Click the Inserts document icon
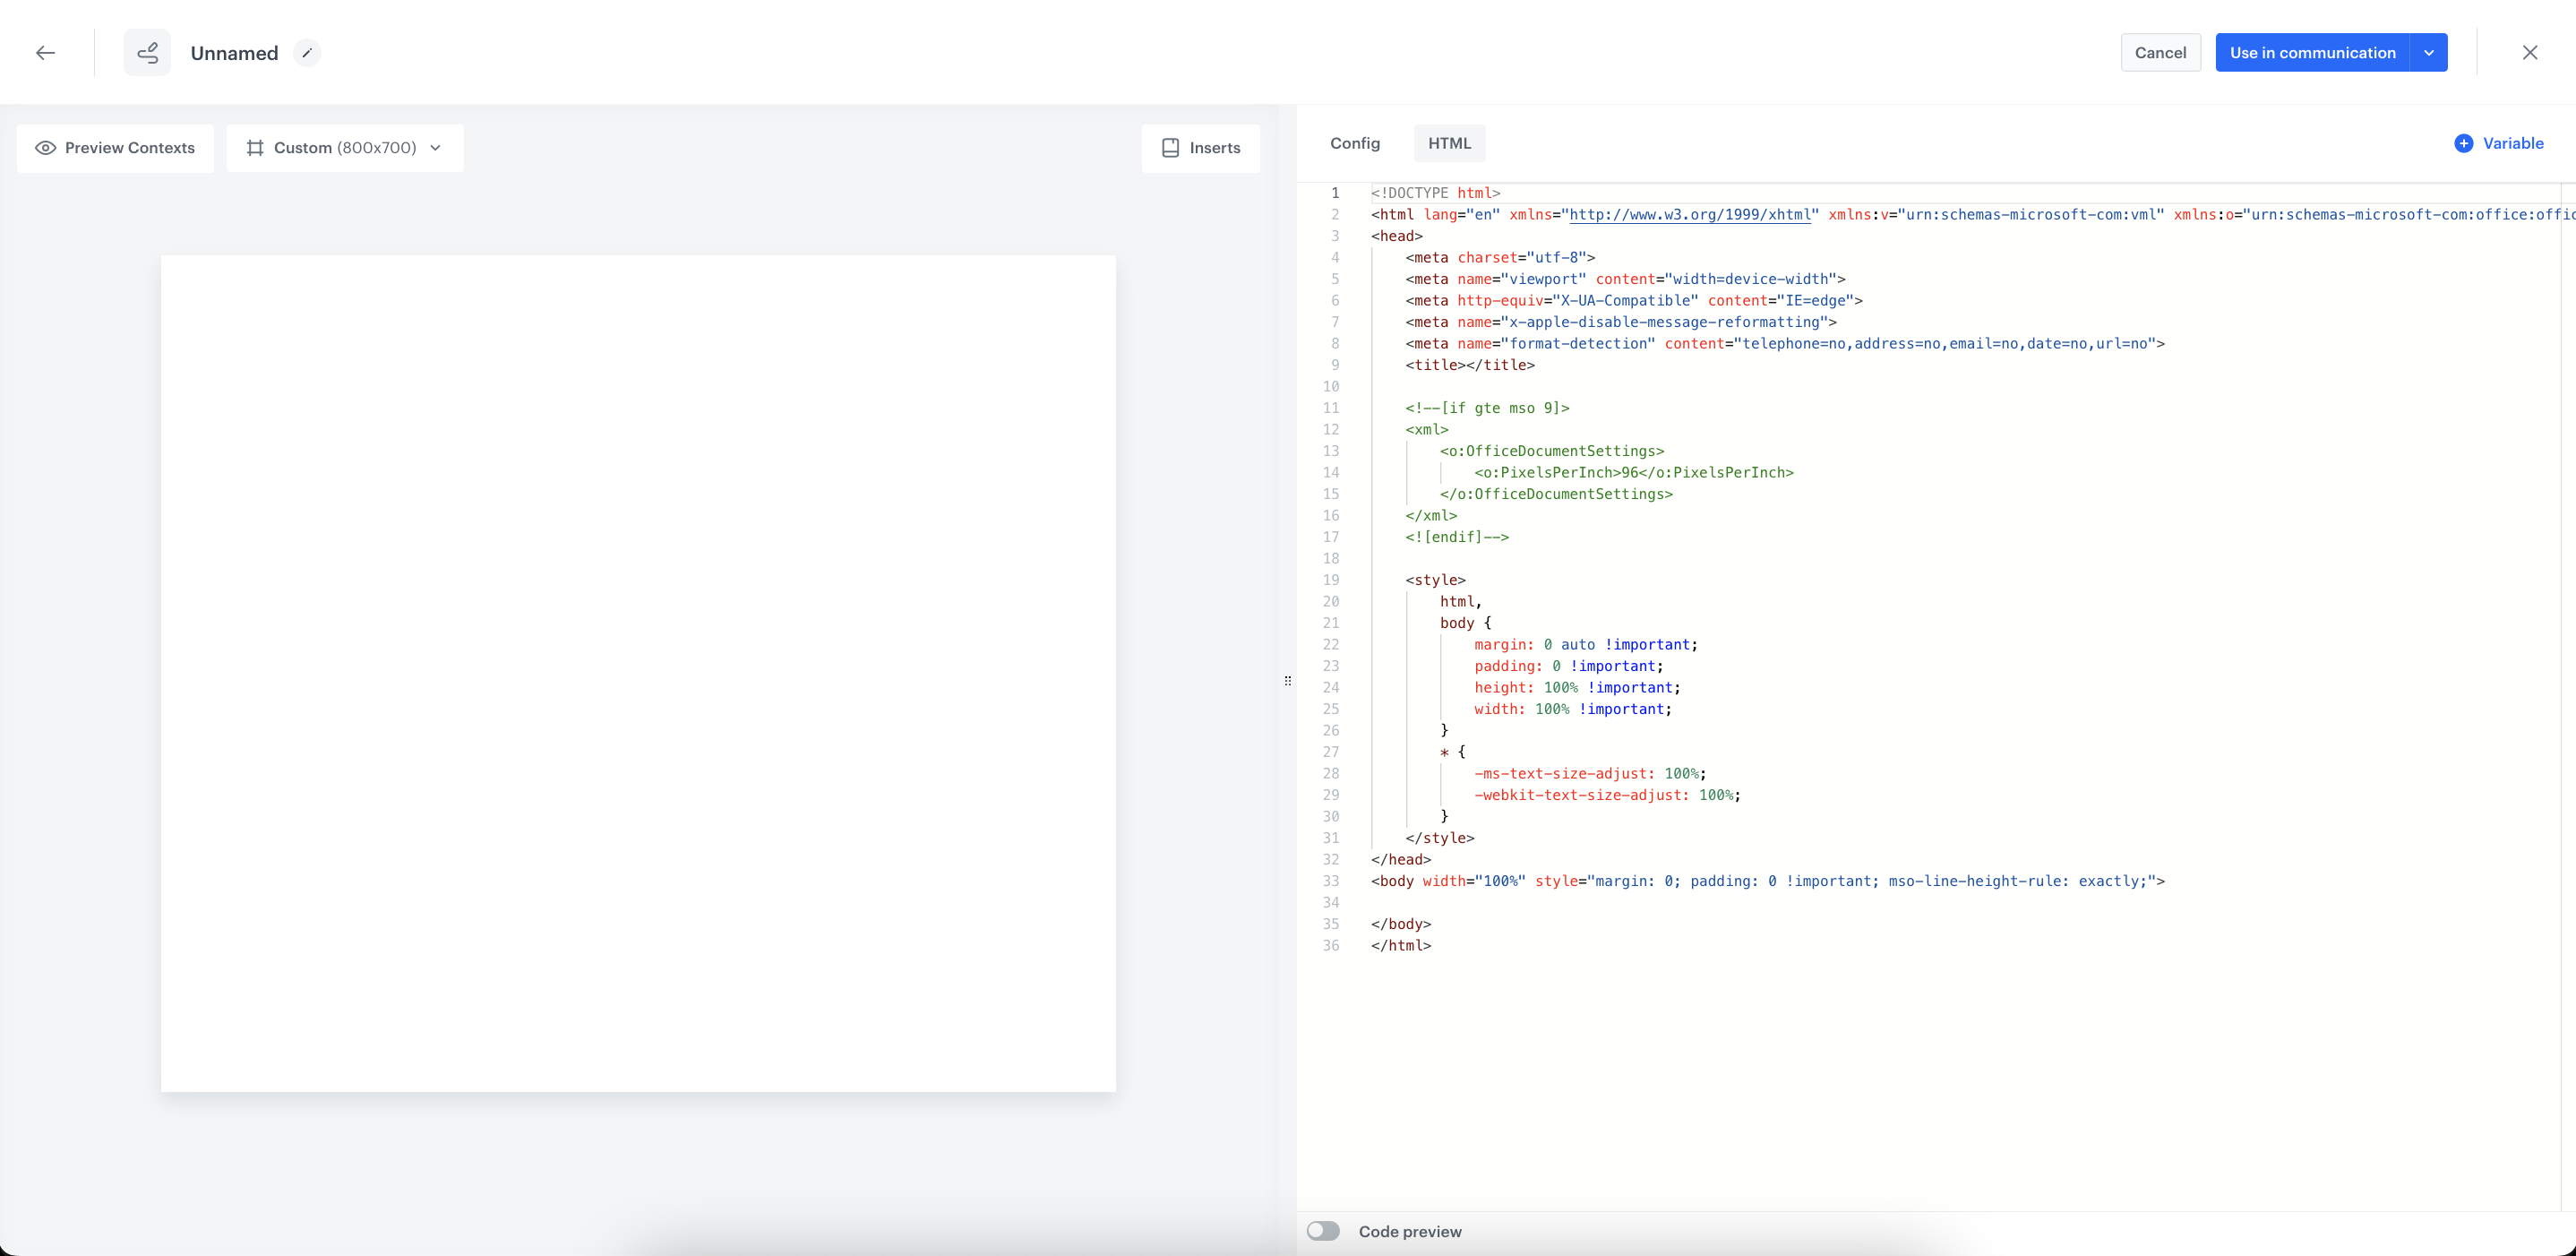Screen dimensions: 2576x1256 click(1170, 147)
